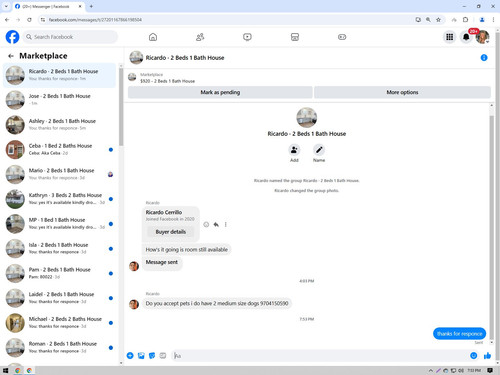
Task: Bookmark this page with the star icon
Action: (438, 20)
